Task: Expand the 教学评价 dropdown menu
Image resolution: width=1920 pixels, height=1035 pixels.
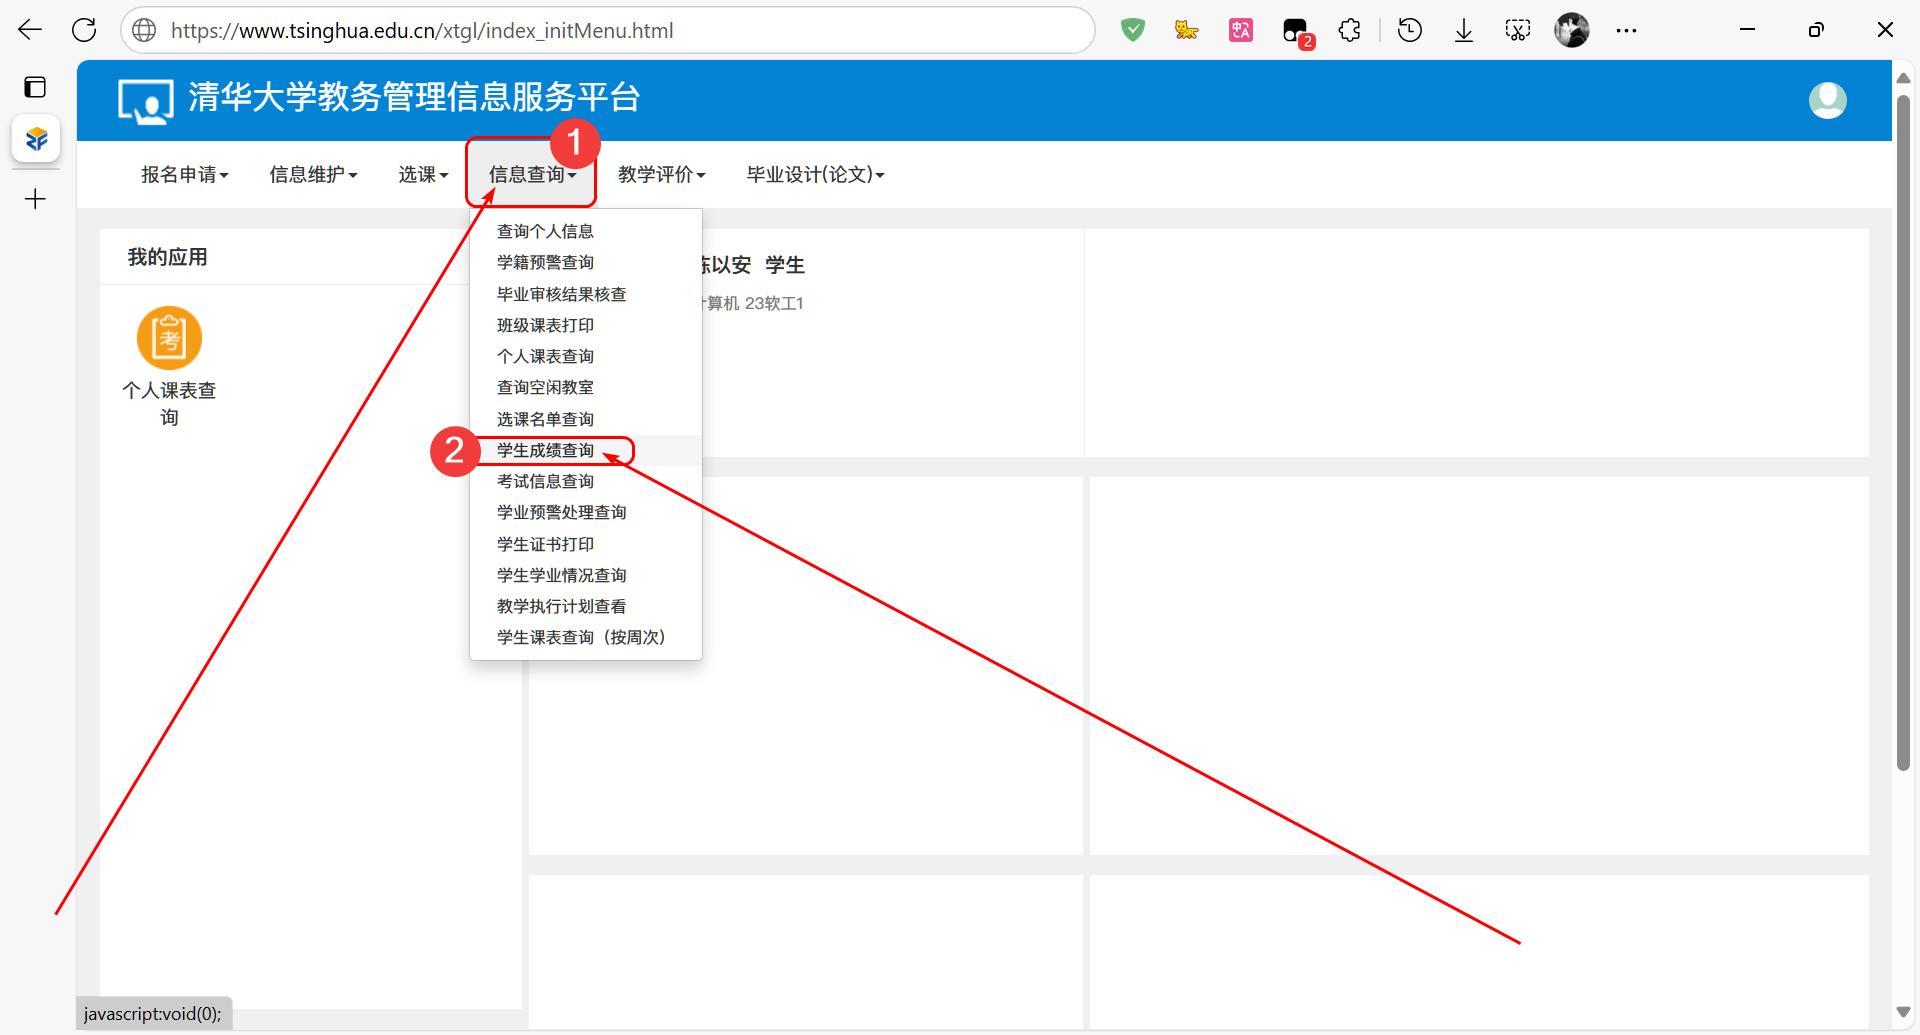Action: click(661, 174)
